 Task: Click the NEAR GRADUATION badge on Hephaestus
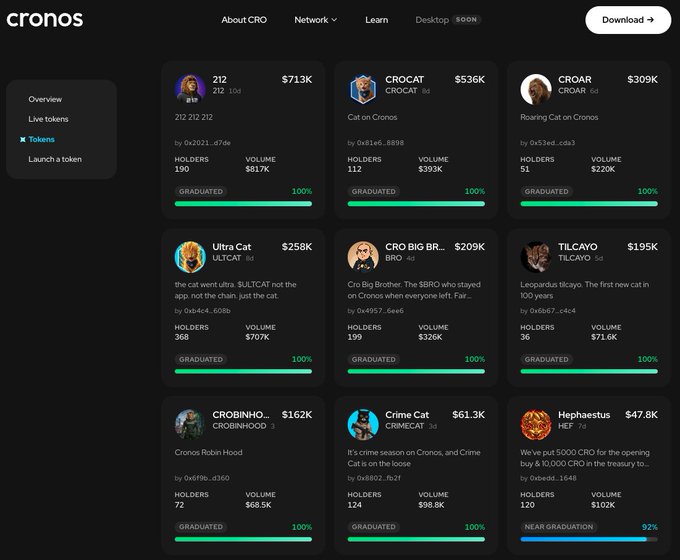pyautogui.click(x=559, y=527)
